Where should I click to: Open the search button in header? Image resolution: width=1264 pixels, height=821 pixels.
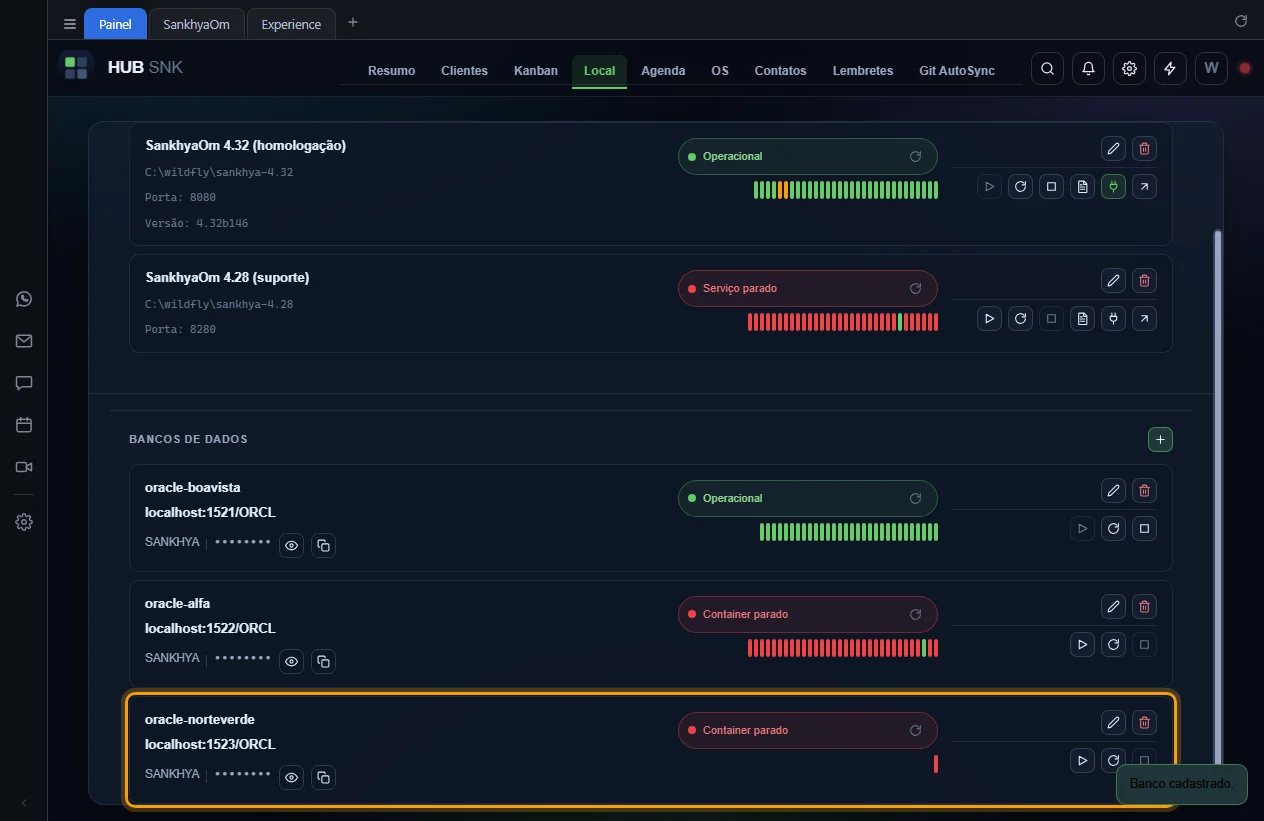(x=1047, y=68)
